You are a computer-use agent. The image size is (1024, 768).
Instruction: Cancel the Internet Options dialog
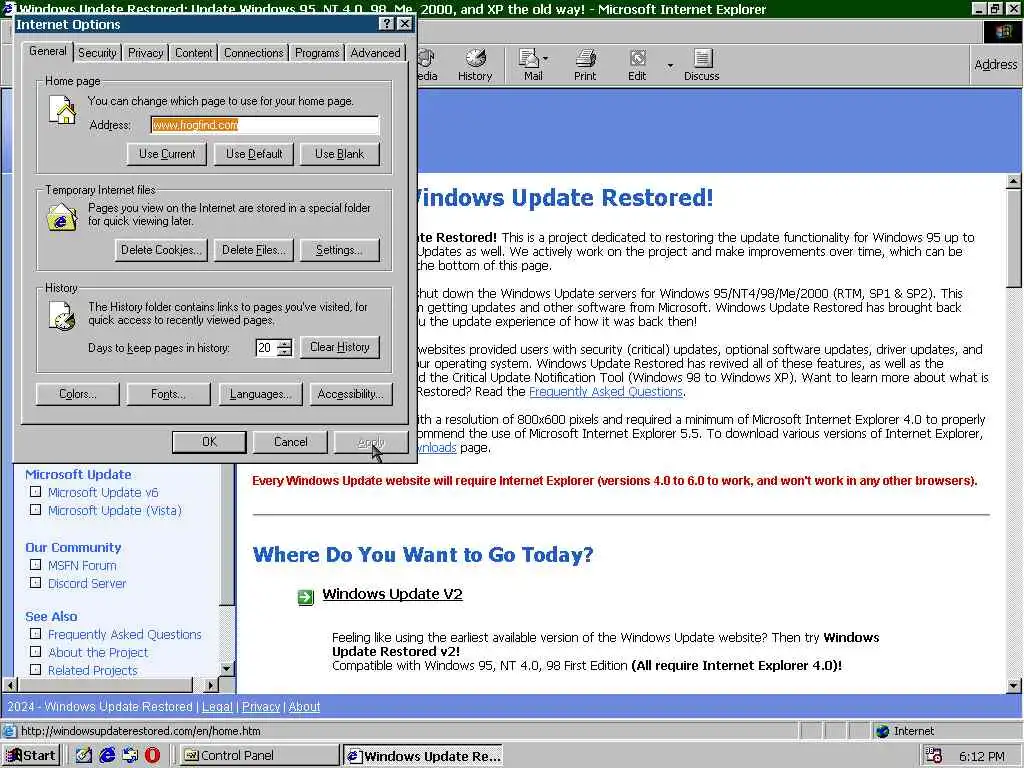pos(291,442)
